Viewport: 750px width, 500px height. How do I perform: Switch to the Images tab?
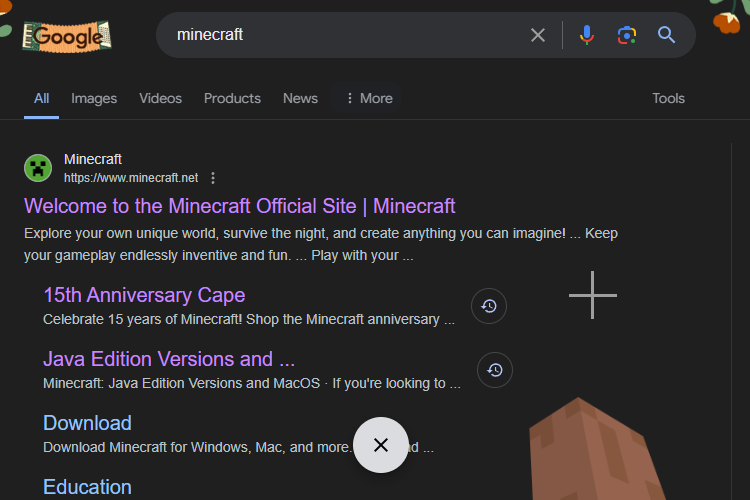[94, 99]
